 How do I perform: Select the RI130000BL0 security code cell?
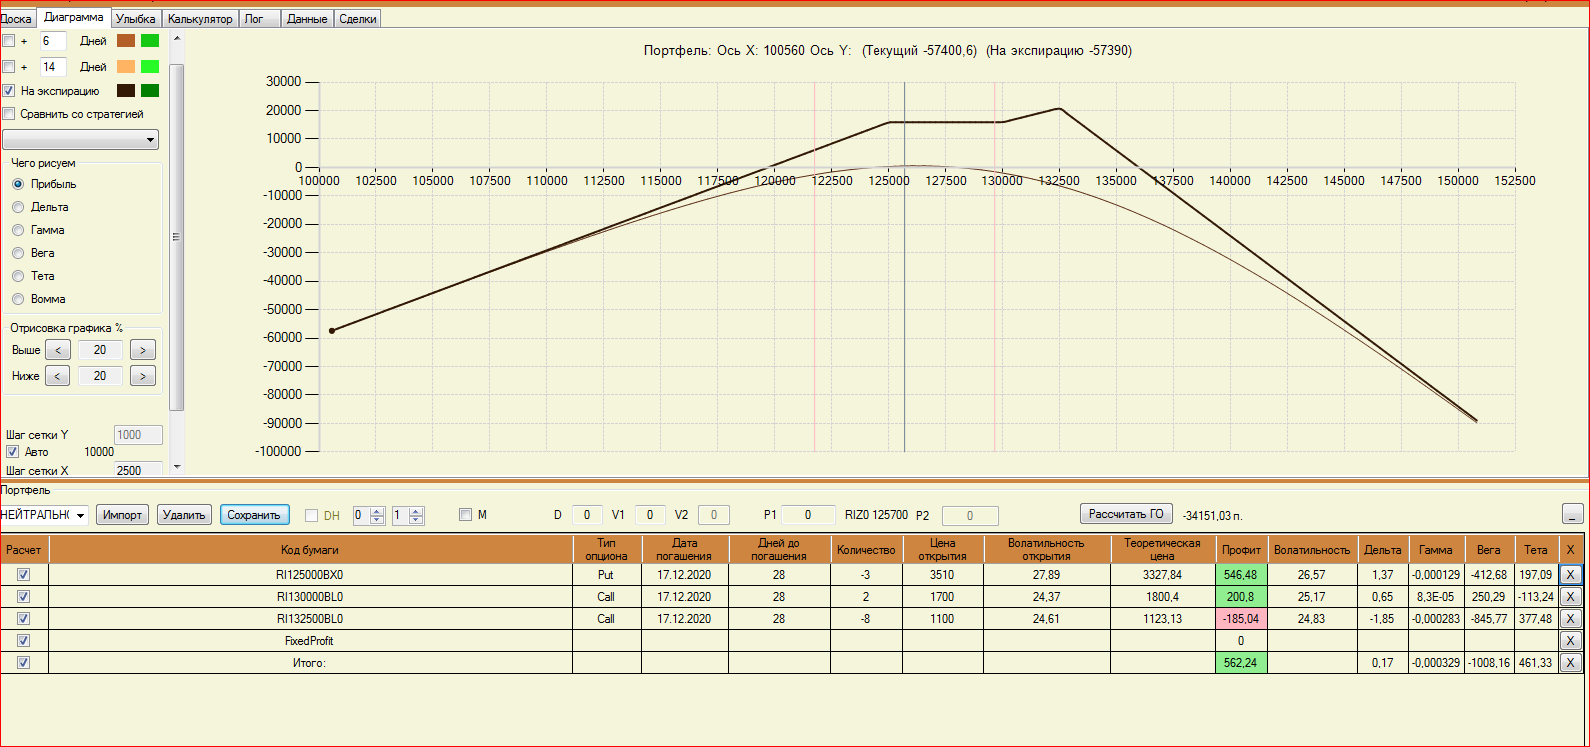pos(310,597)
